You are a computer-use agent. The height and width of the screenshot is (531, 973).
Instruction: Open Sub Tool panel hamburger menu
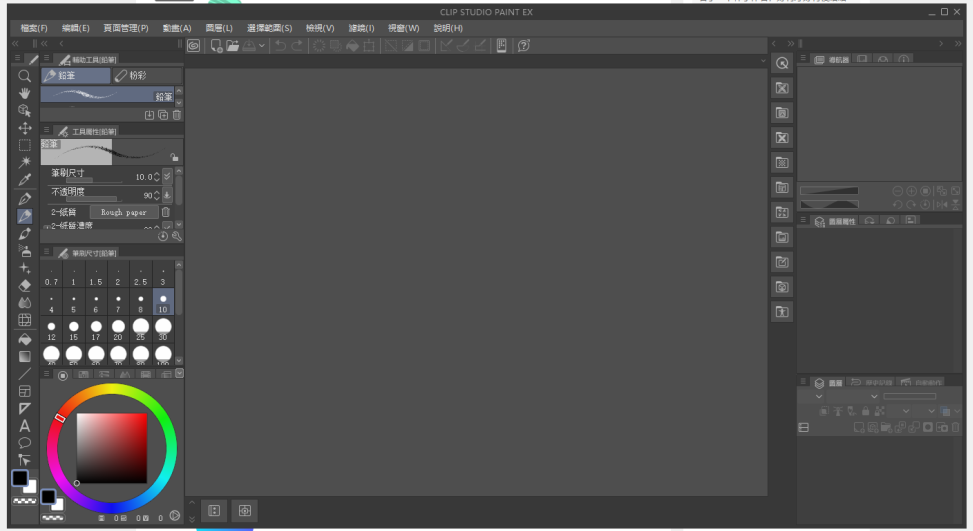[47, 59]
